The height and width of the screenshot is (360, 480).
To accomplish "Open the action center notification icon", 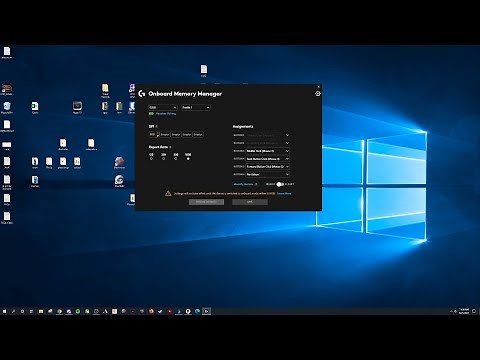I will (474, 311).
